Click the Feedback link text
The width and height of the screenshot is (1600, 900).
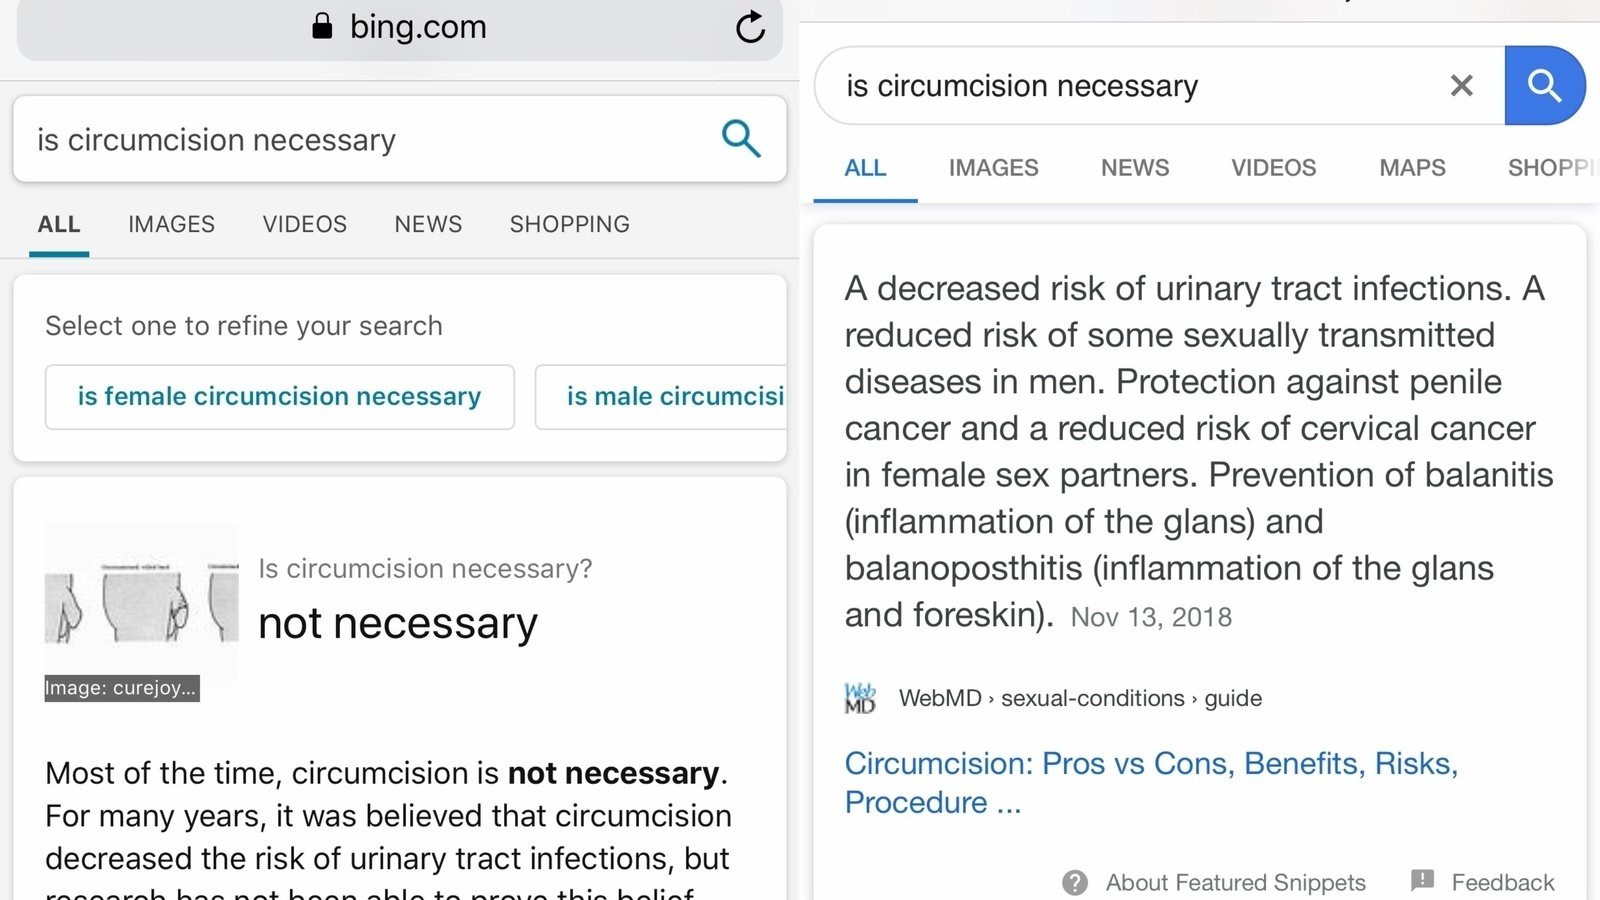click(x=1500, y=881)
